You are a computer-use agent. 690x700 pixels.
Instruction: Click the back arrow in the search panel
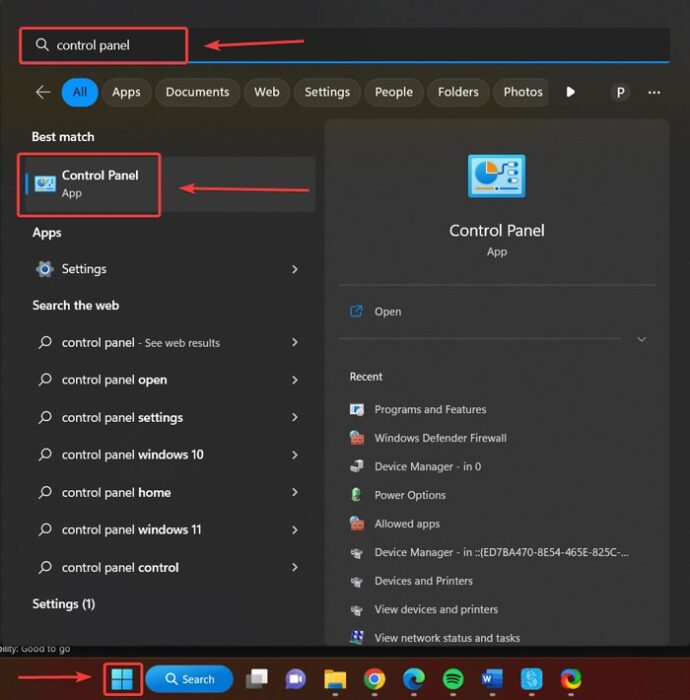pyautogui.click(x=43, y=92)
